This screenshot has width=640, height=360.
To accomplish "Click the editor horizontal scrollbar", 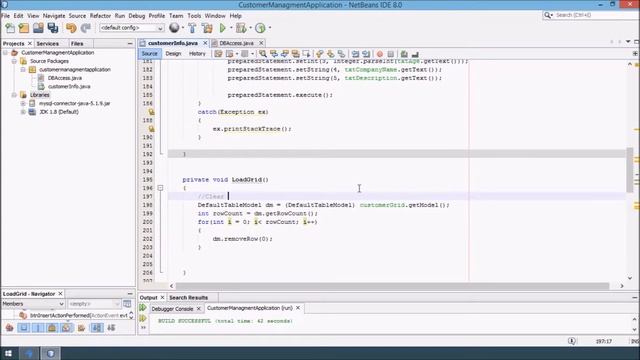I will click(392, 286).
